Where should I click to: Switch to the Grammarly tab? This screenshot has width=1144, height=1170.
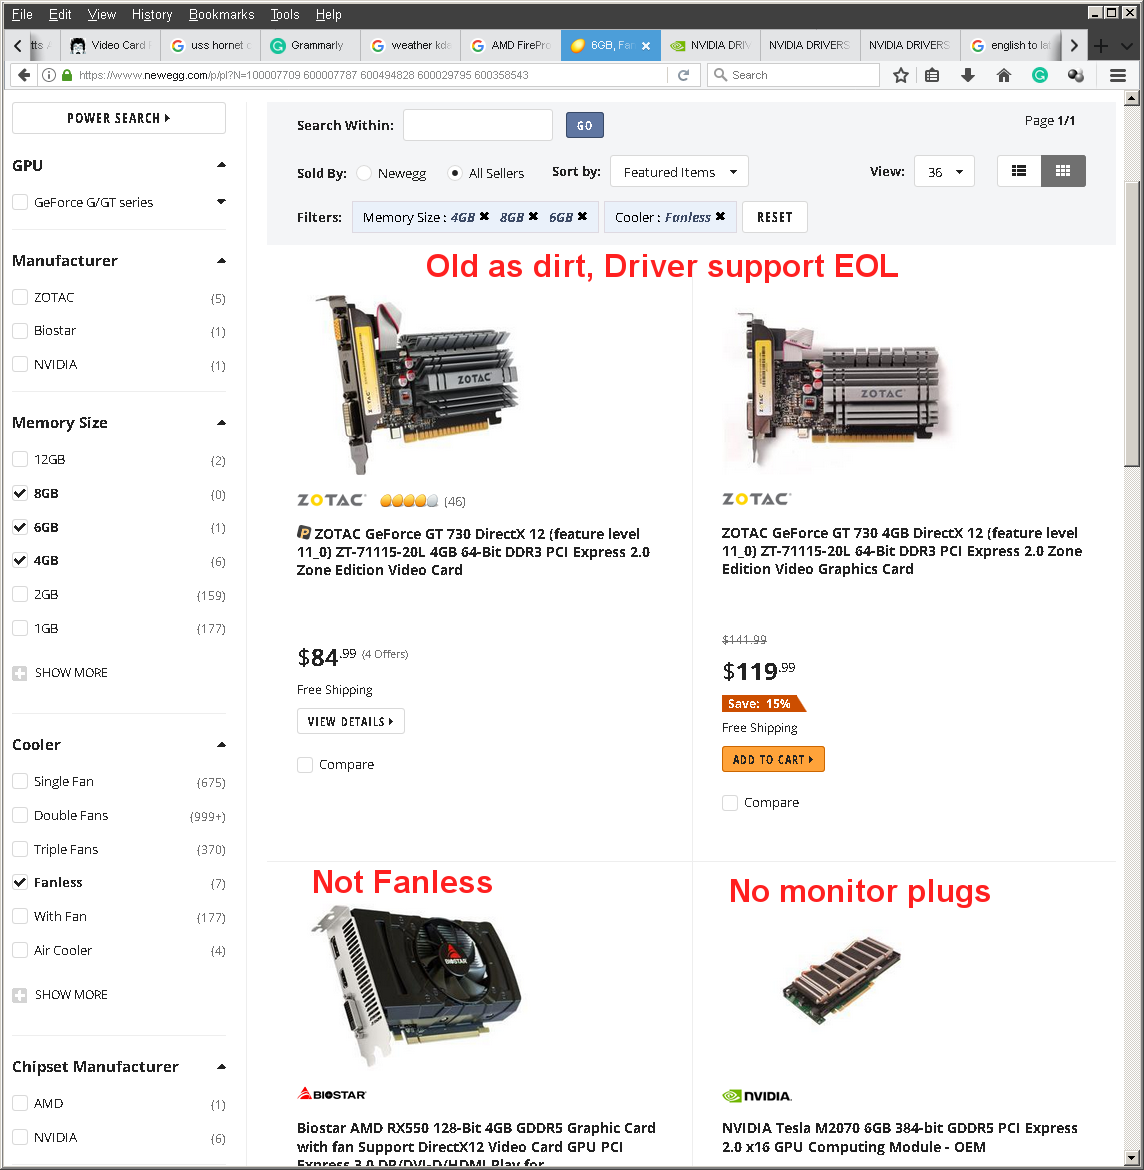tap(310, 46)
